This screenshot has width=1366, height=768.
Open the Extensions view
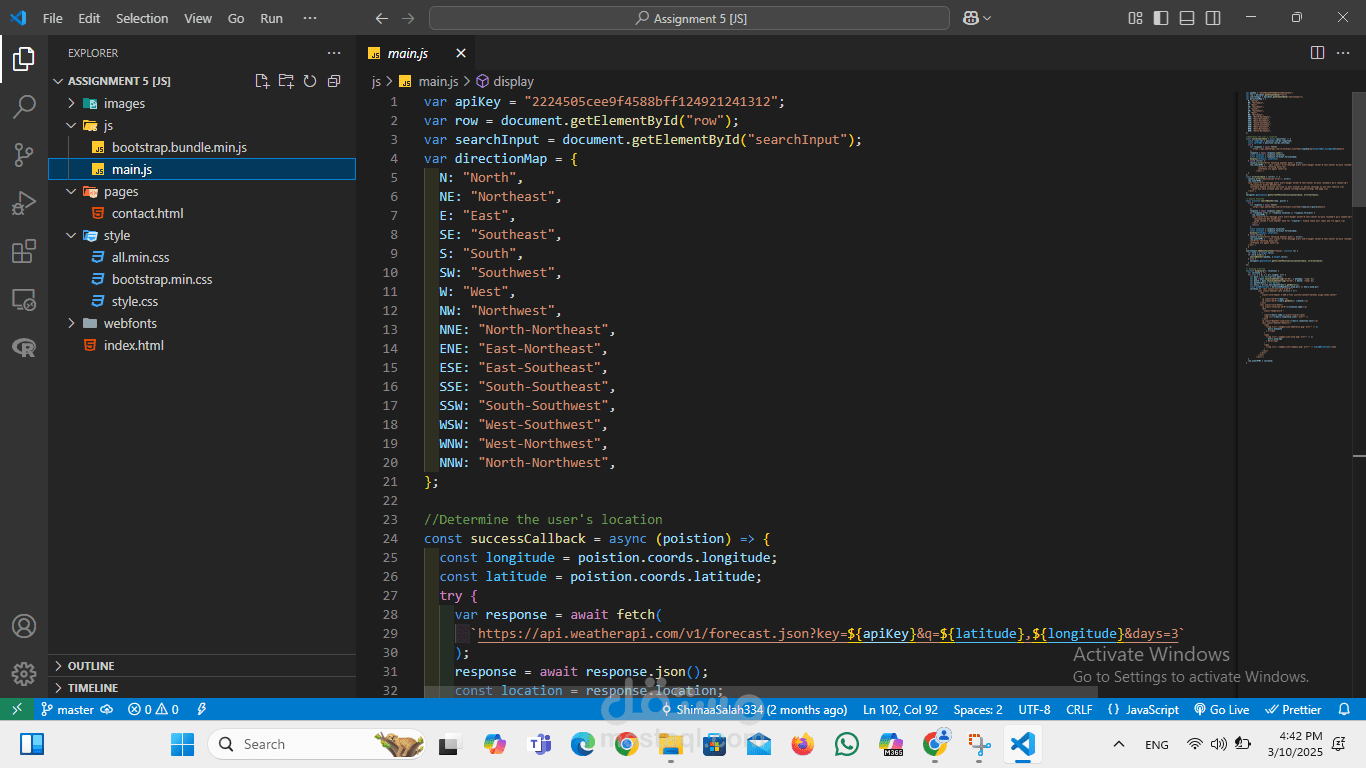point(24,251)
